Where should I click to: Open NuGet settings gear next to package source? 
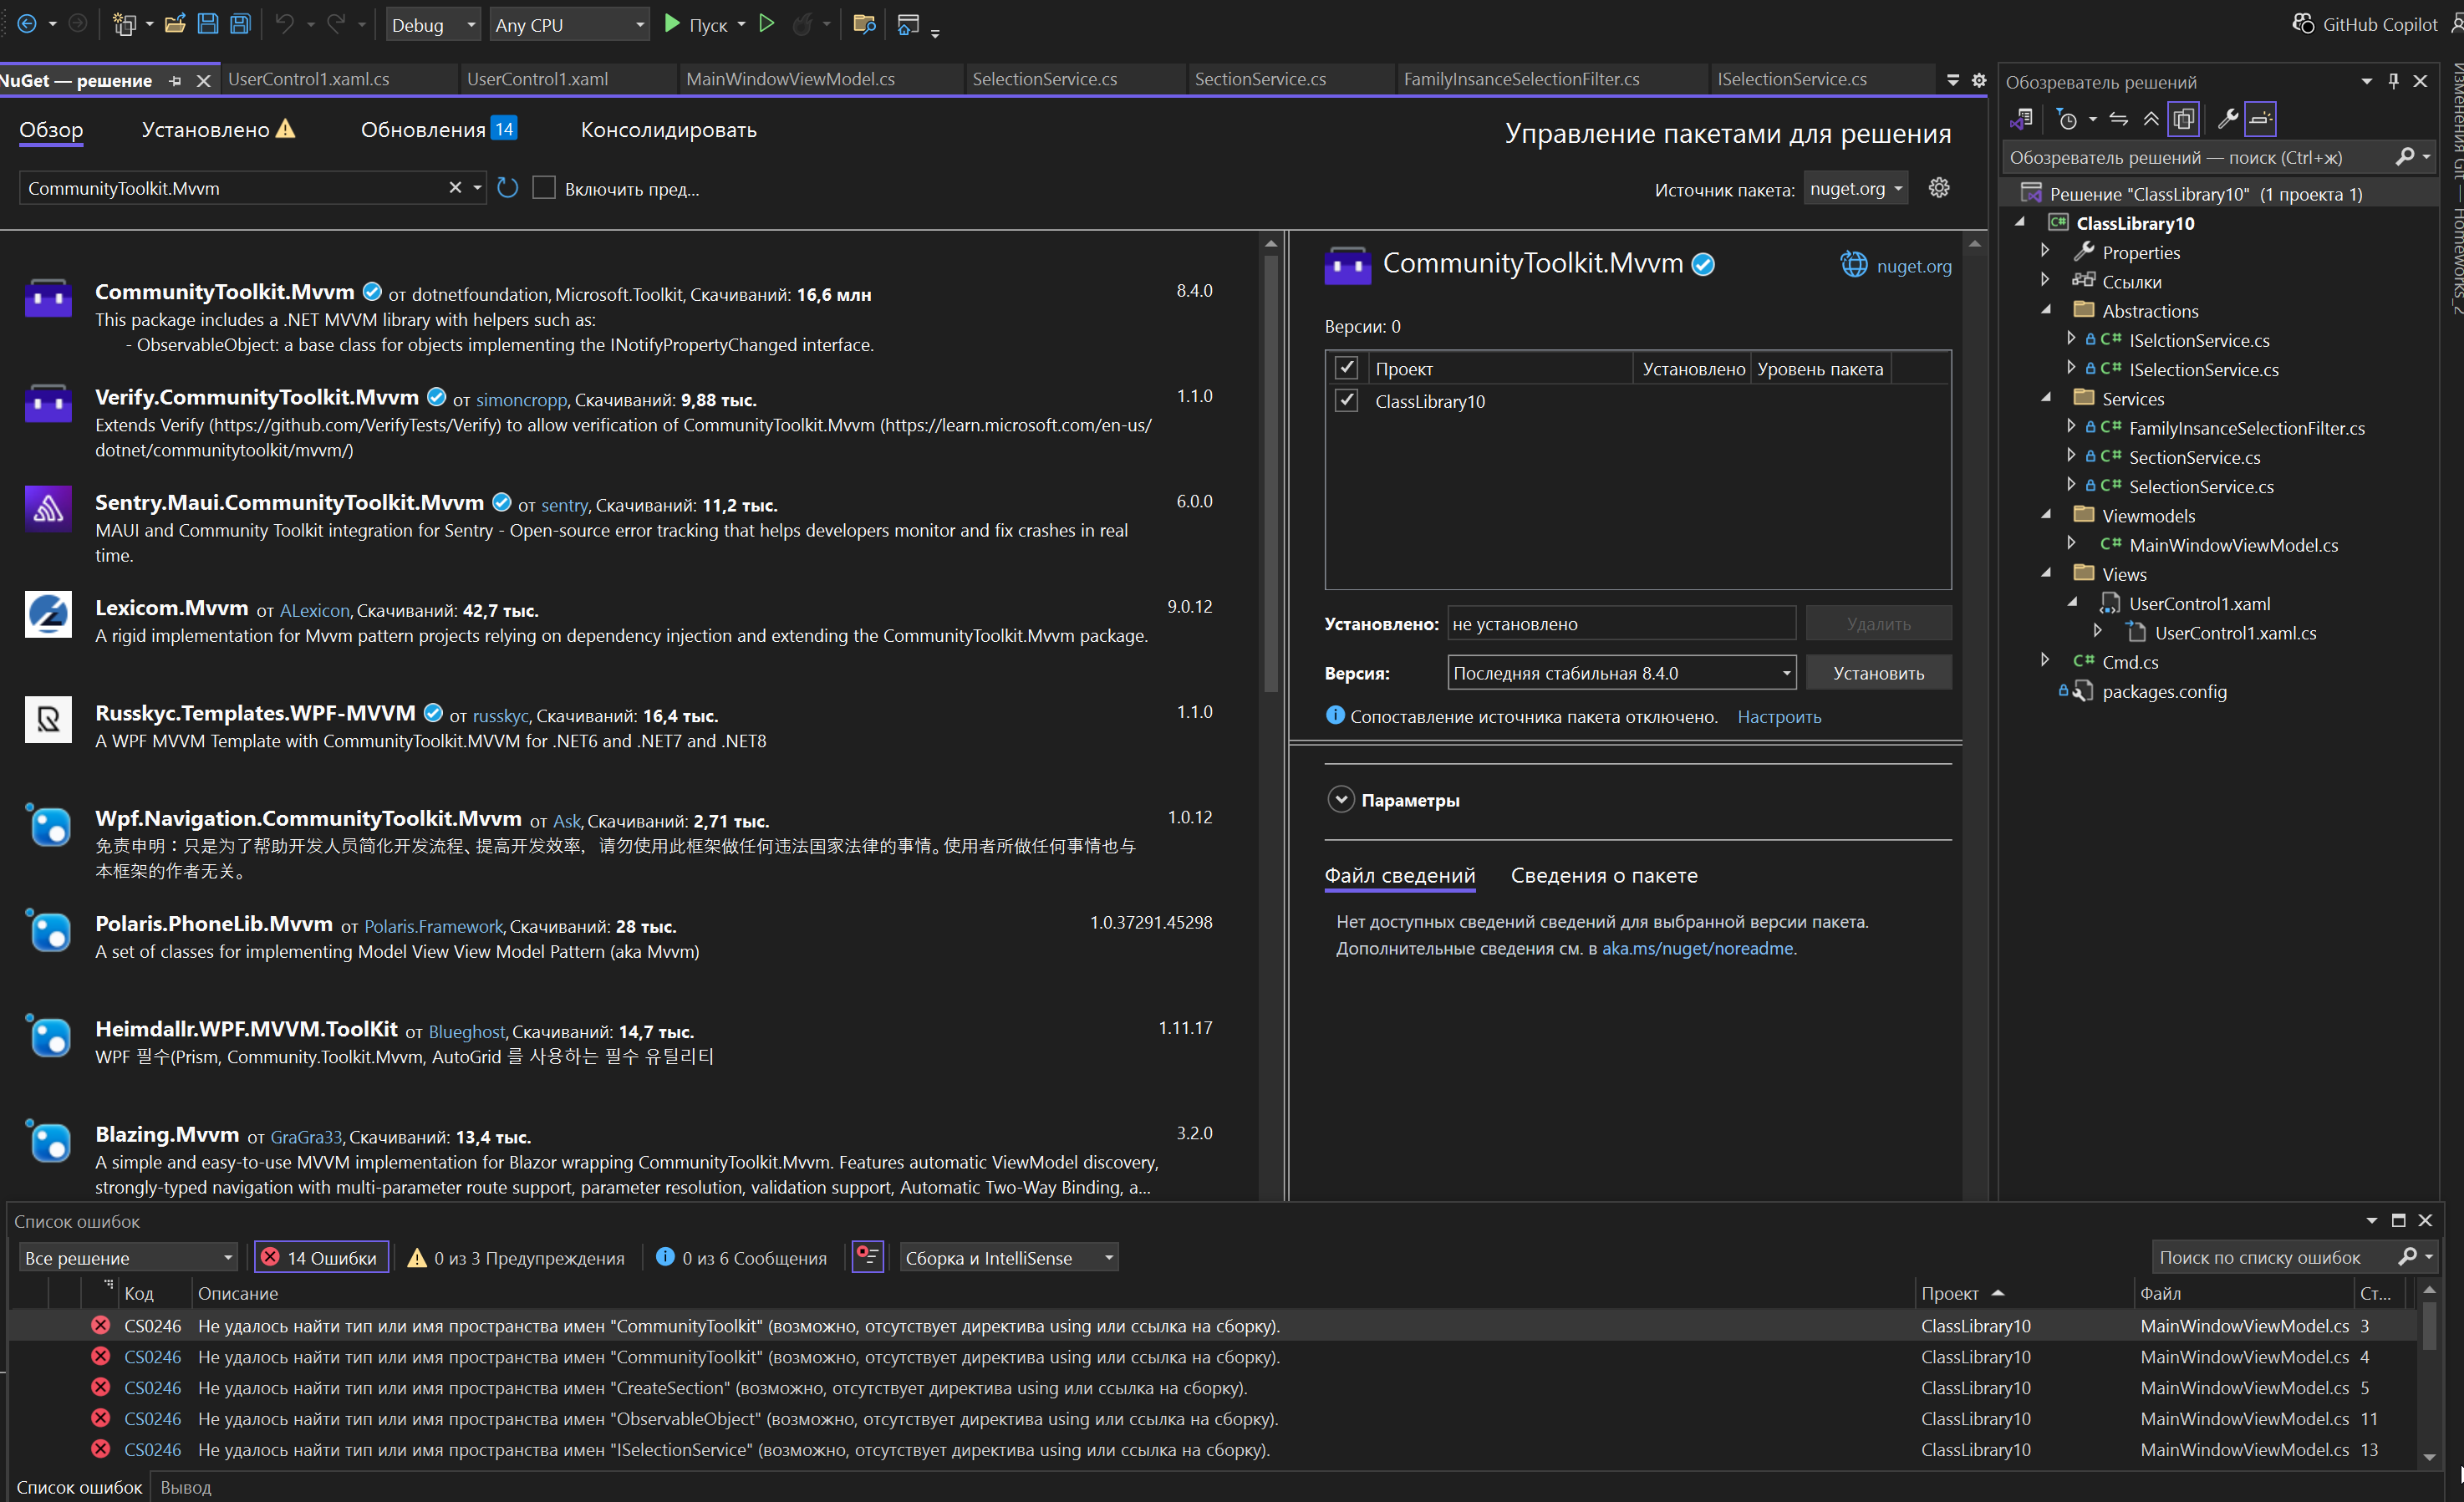tap(1939, 188)
